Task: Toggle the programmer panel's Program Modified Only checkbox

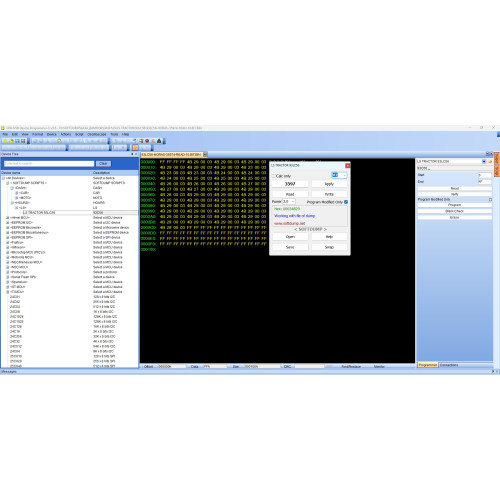Action: point(490,199)
